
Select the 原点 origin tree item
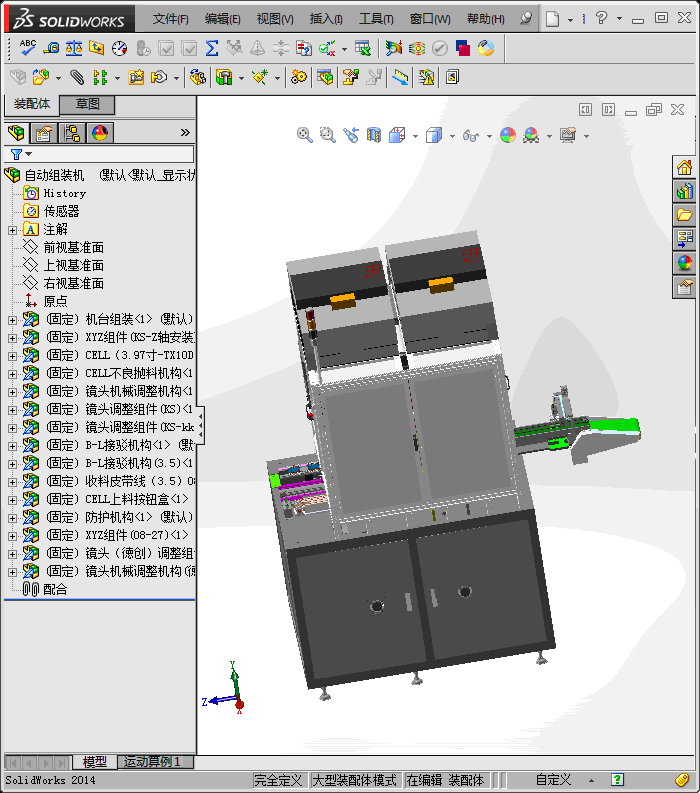point(55,301)
